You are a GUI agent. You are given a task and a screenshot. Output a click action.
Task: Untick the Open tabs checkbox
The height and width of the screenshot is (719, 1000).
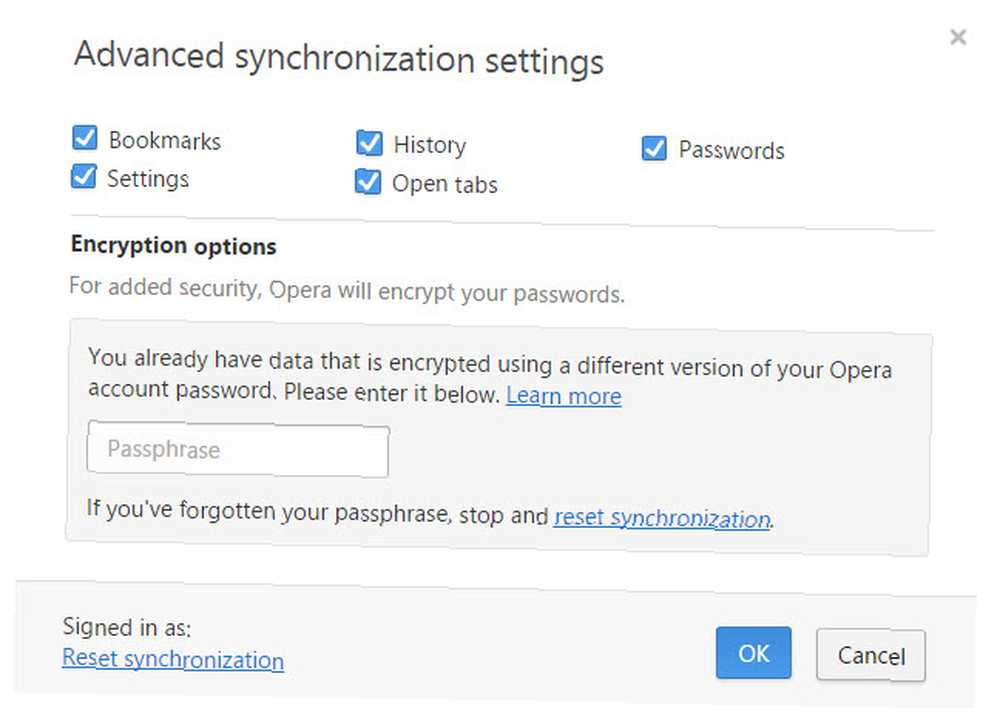click(368, 182)
